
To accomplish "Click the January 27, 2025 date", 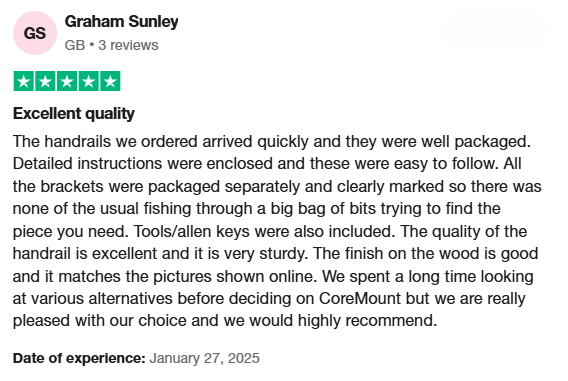I will point(205,358).
